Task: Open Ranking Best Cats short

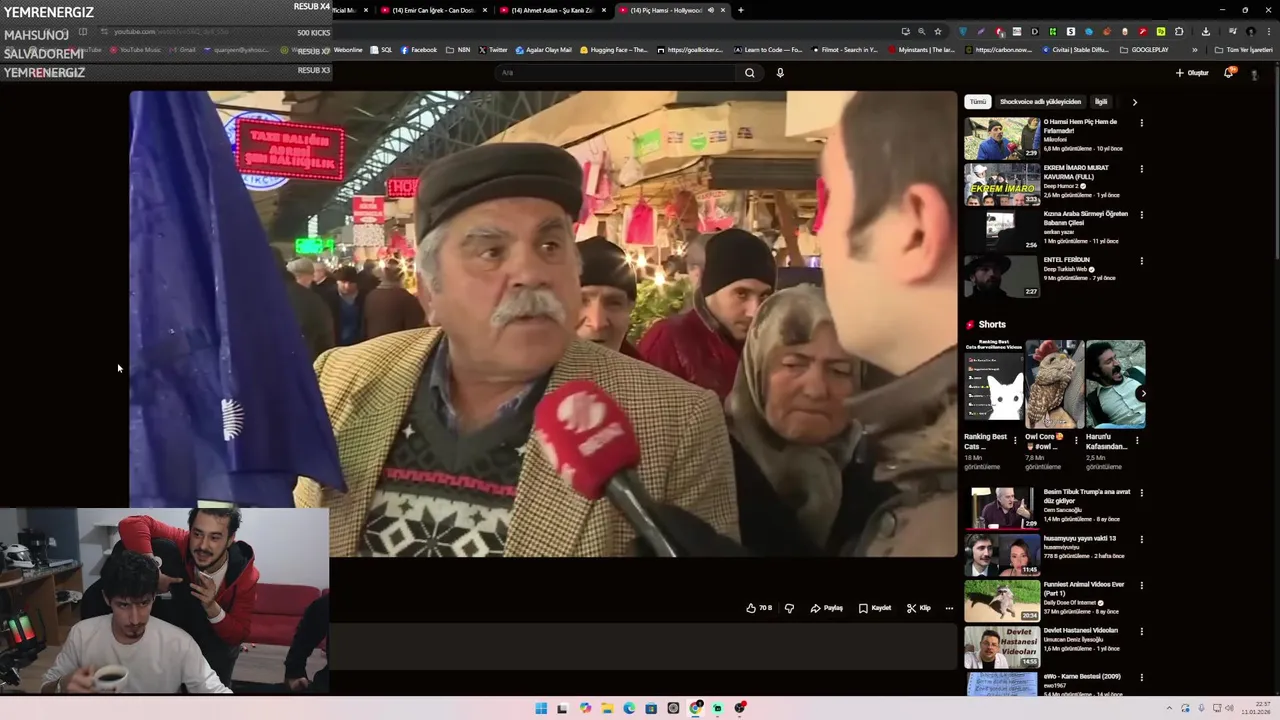Action: [x=993, y=384]
